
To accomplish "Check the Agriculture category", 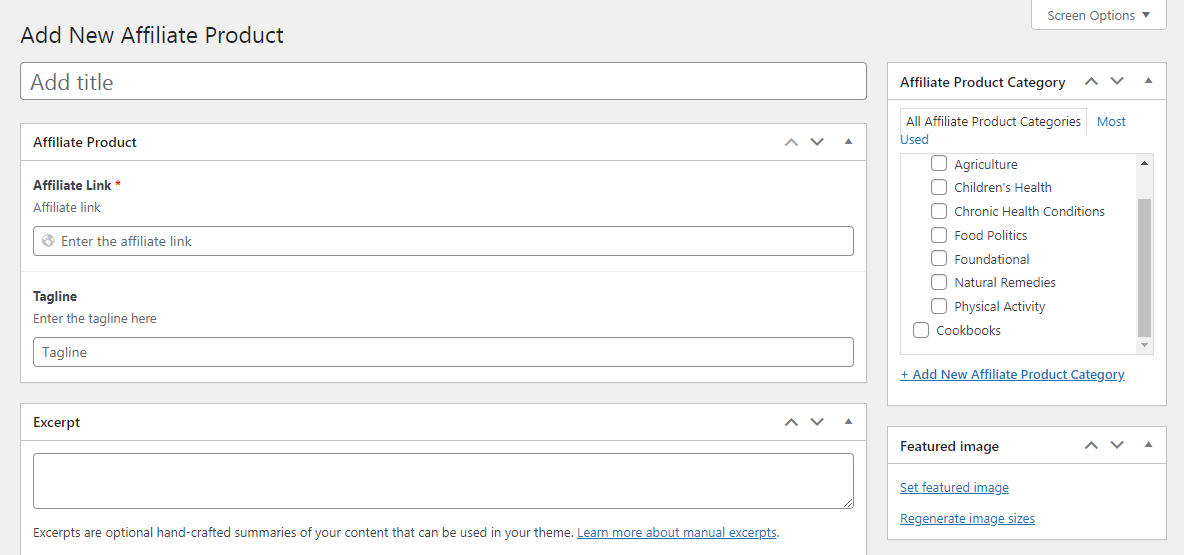I will pos(939,163).
